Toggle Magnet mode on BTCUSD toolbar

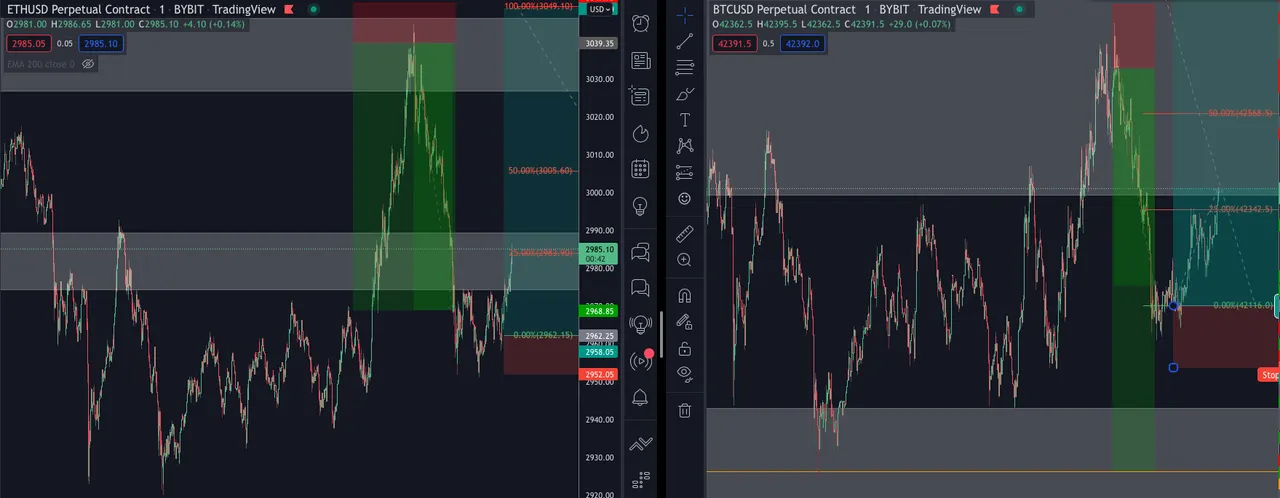click(684, 296)
